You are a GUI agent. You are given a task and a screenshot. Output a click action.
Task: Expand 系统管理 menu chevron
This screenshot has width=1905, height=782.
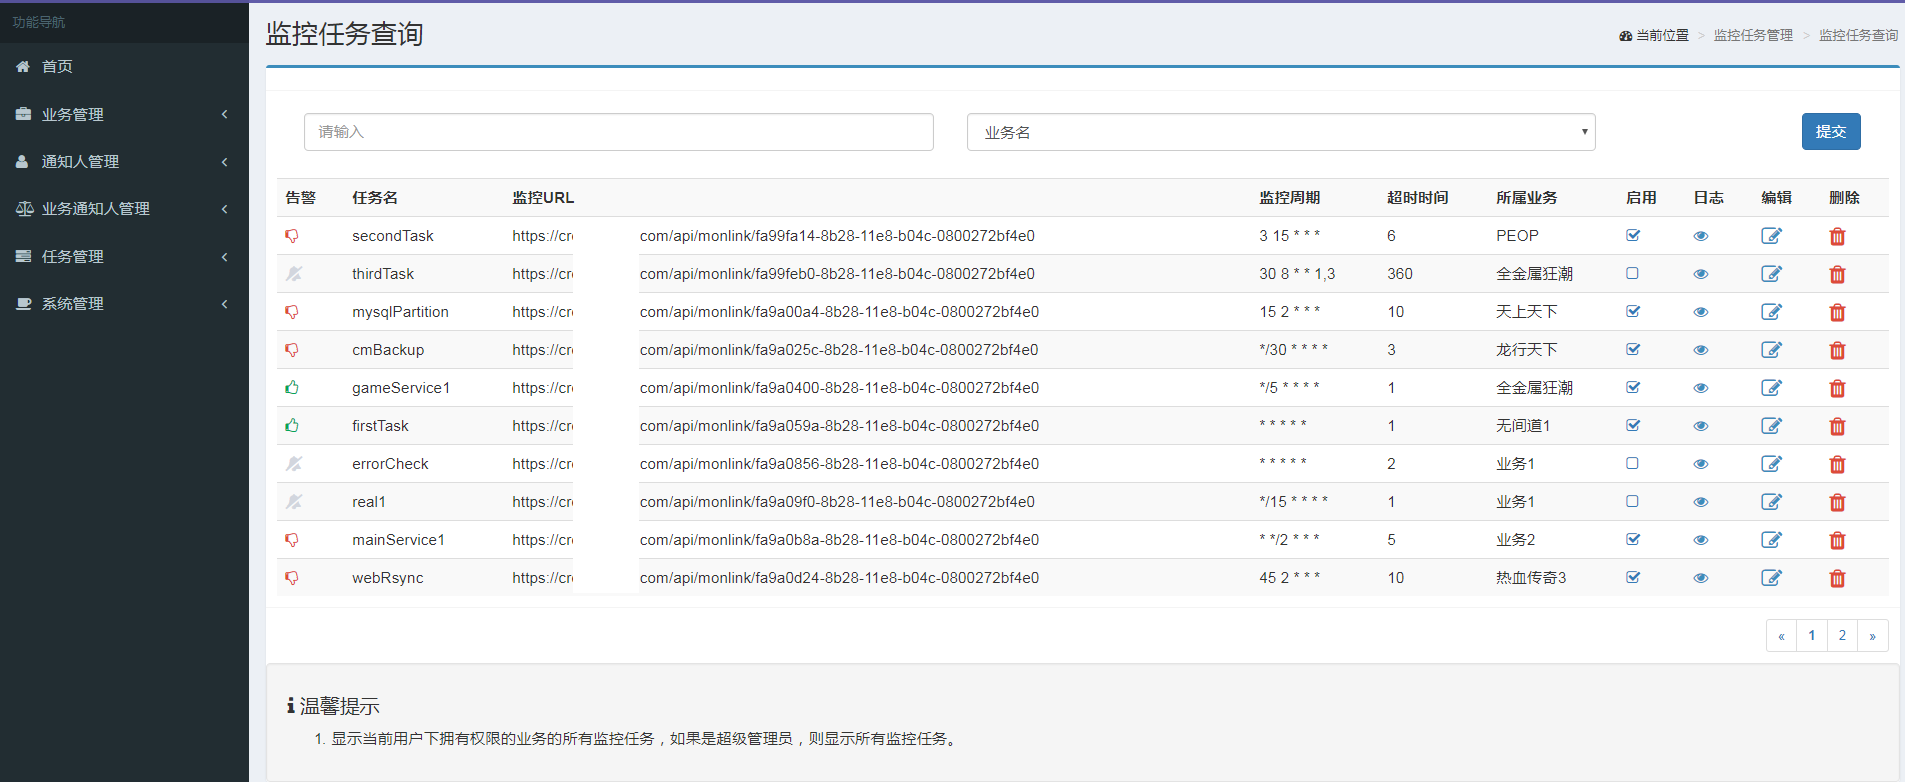[225, 303]
